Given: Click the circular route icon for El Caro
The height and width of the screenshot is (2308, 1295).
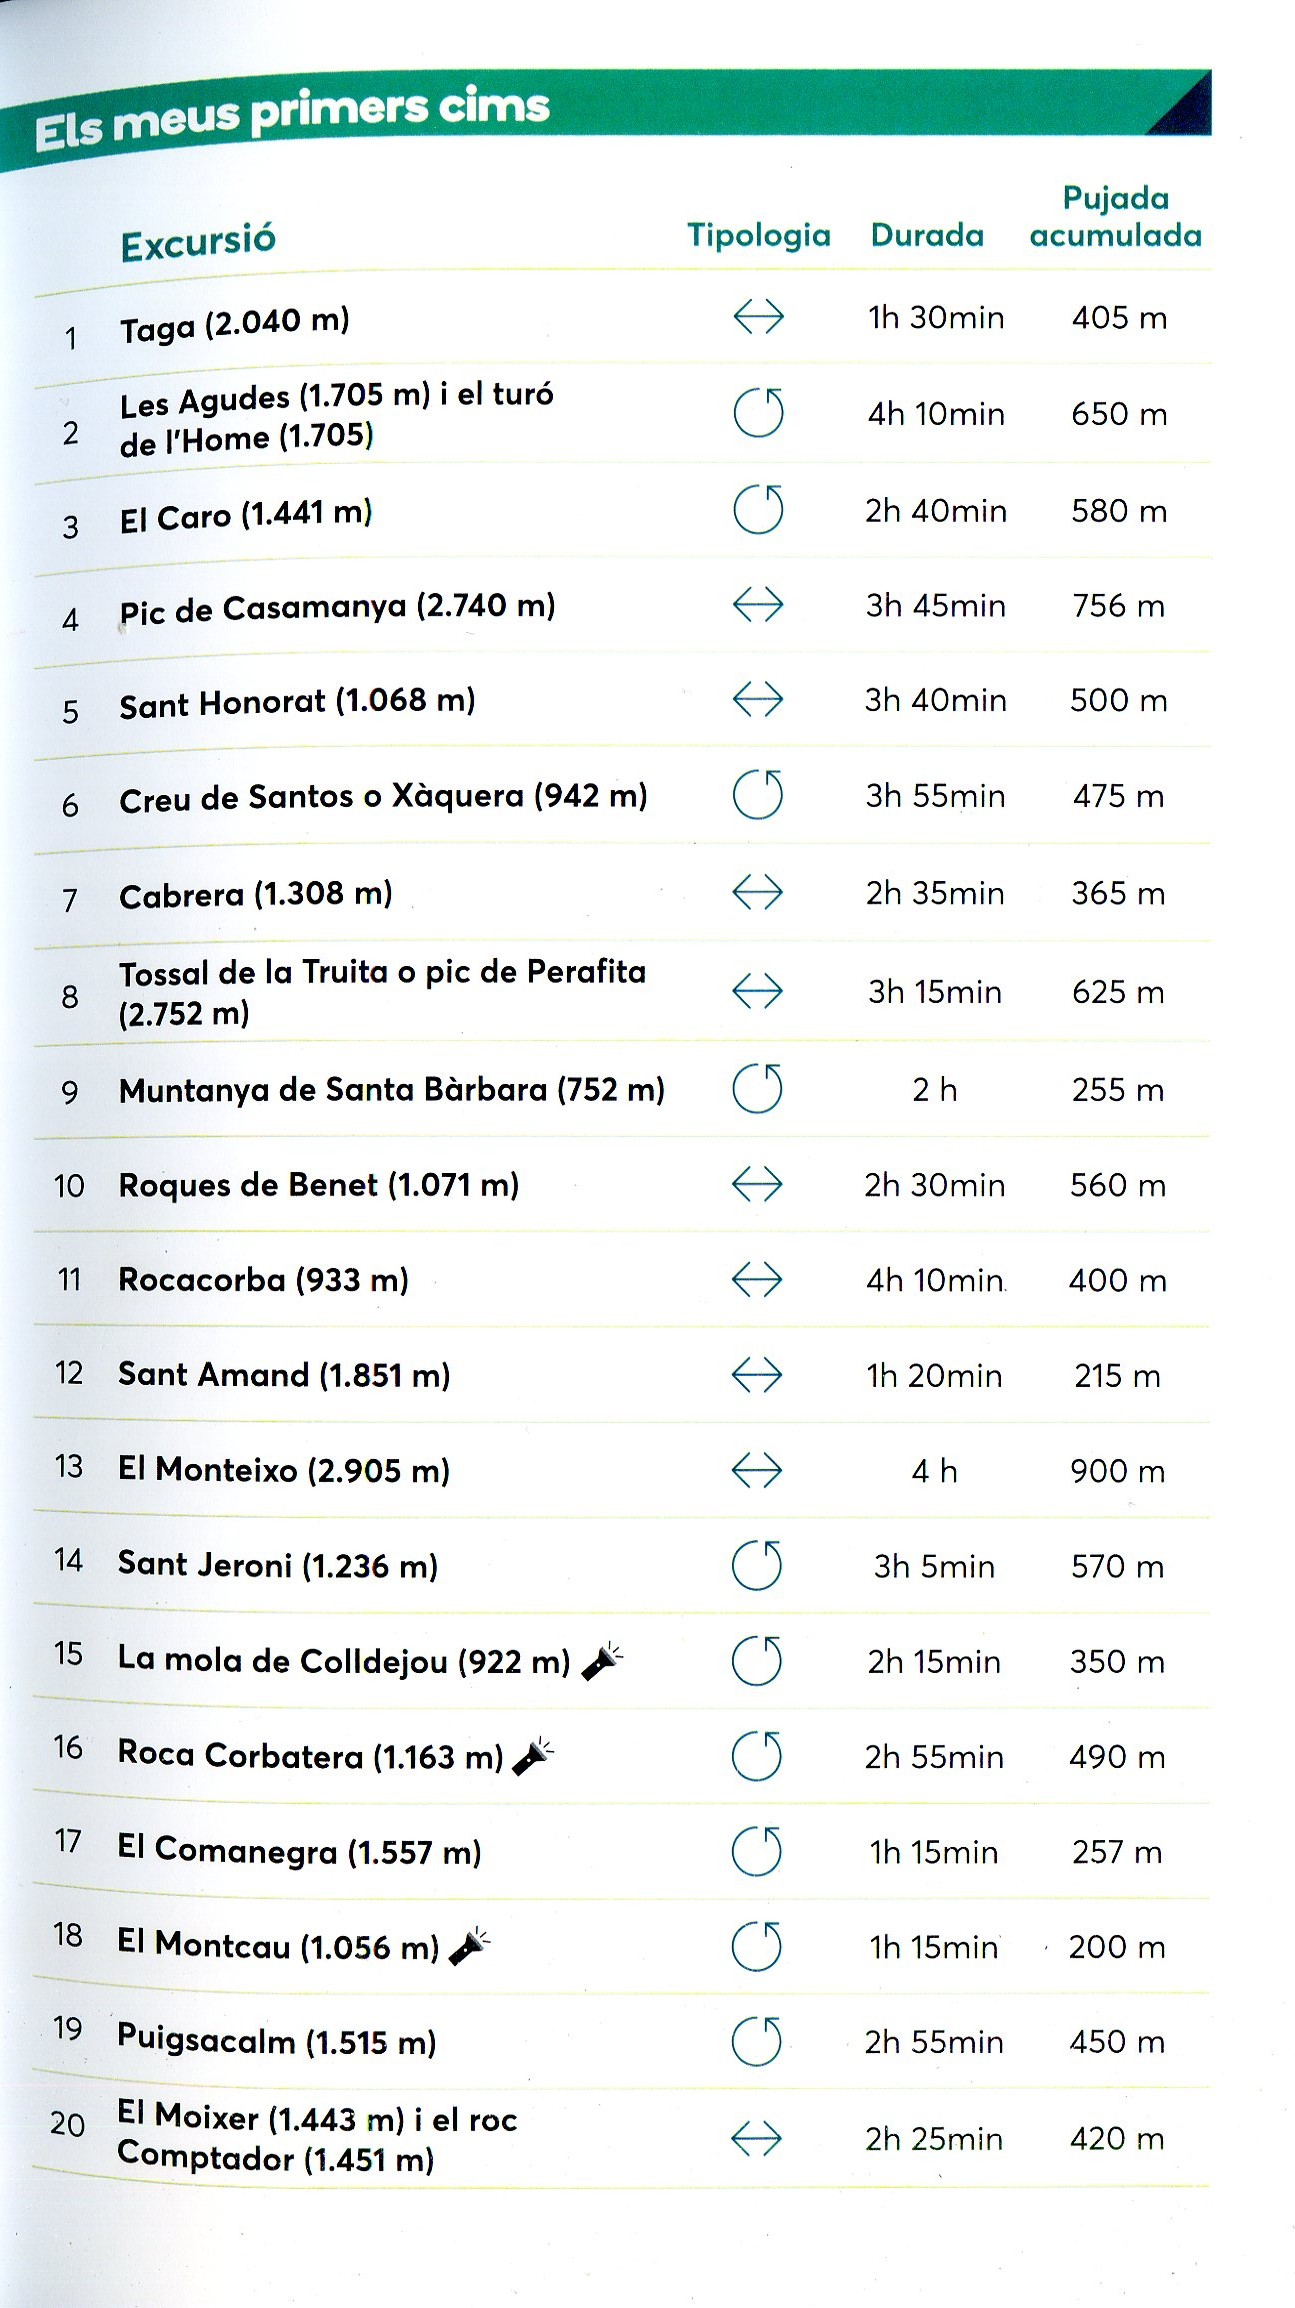Looking at the screenshot, I should point(758,510).
